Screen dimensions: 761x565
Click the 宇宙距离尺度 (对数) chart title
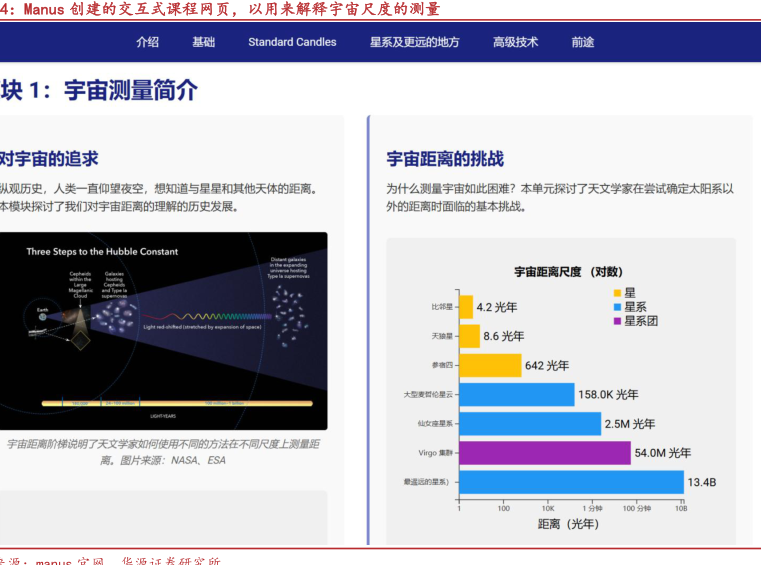coord(568,271)
